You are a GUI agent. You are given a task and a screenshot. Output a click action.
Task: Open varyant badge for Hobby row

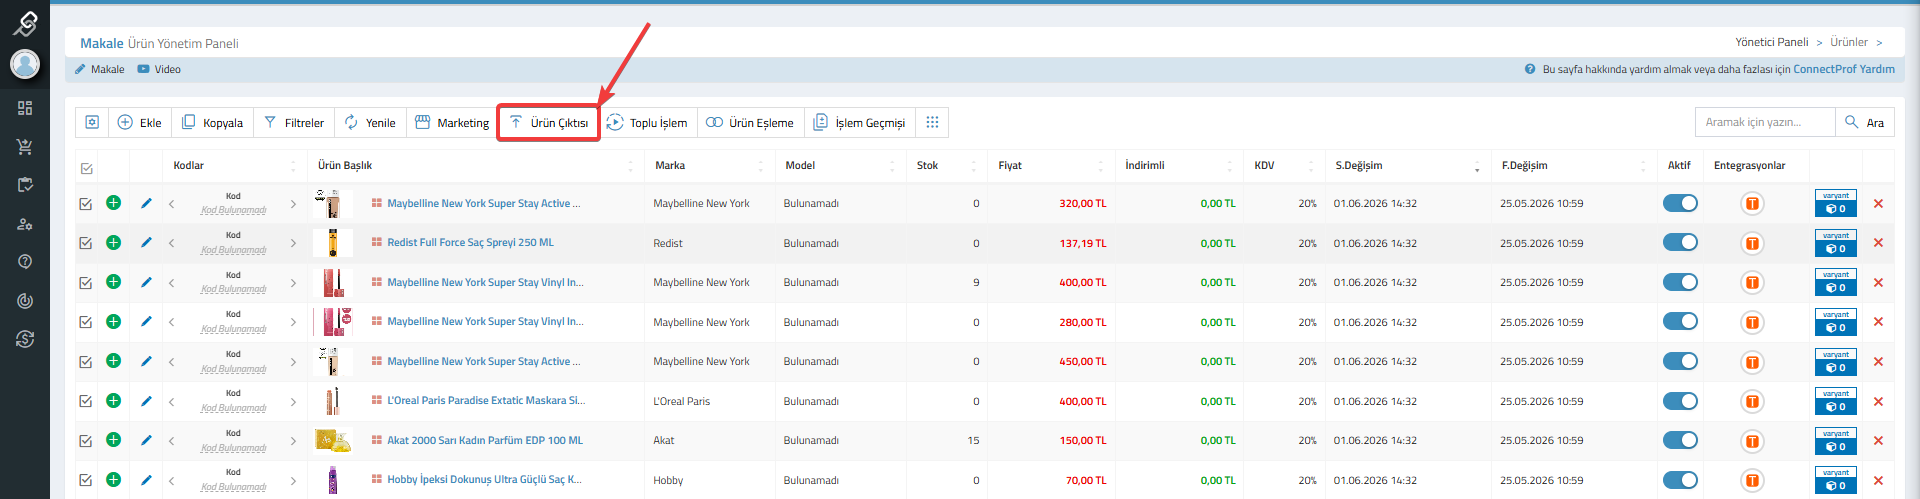click(1836, 480)
